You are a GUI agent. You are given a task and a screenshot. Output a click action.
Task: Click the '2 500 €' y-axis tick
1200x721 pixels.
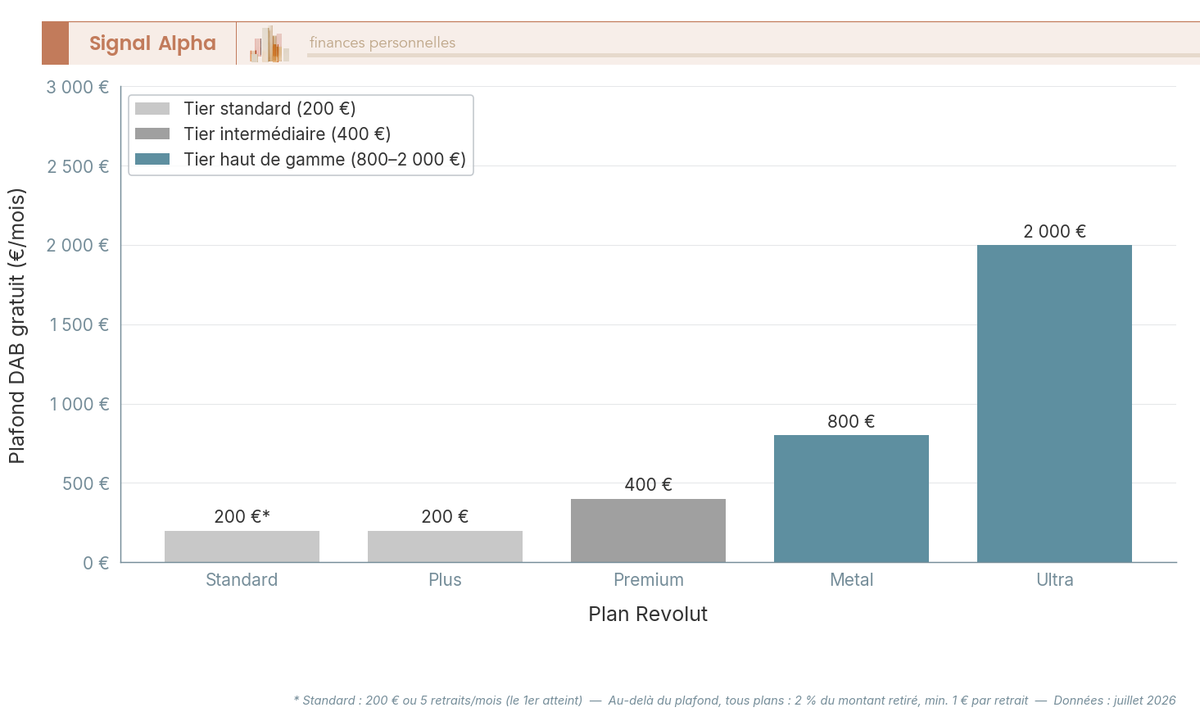78,166
